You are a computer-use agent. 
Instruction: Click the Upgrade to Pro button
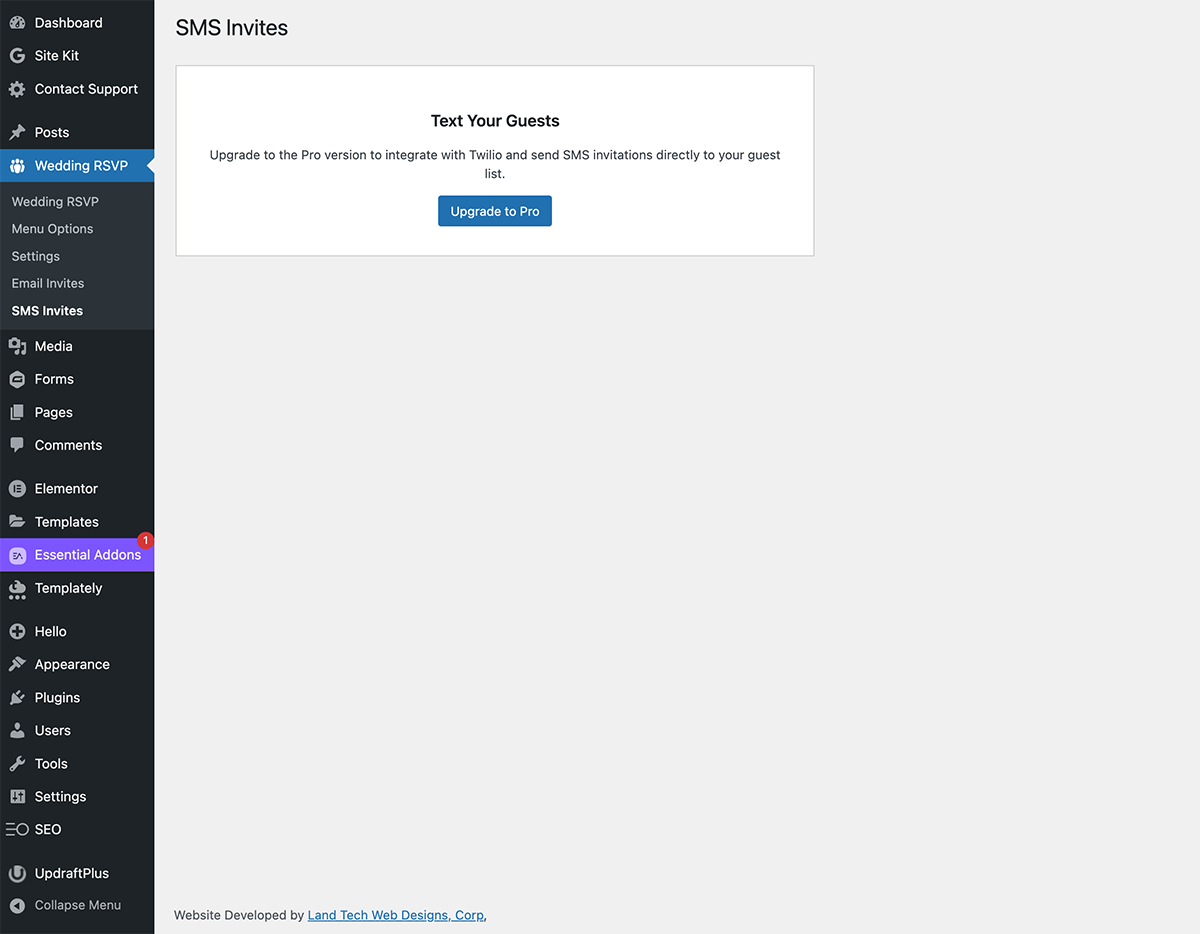click(x=494, y=211)
